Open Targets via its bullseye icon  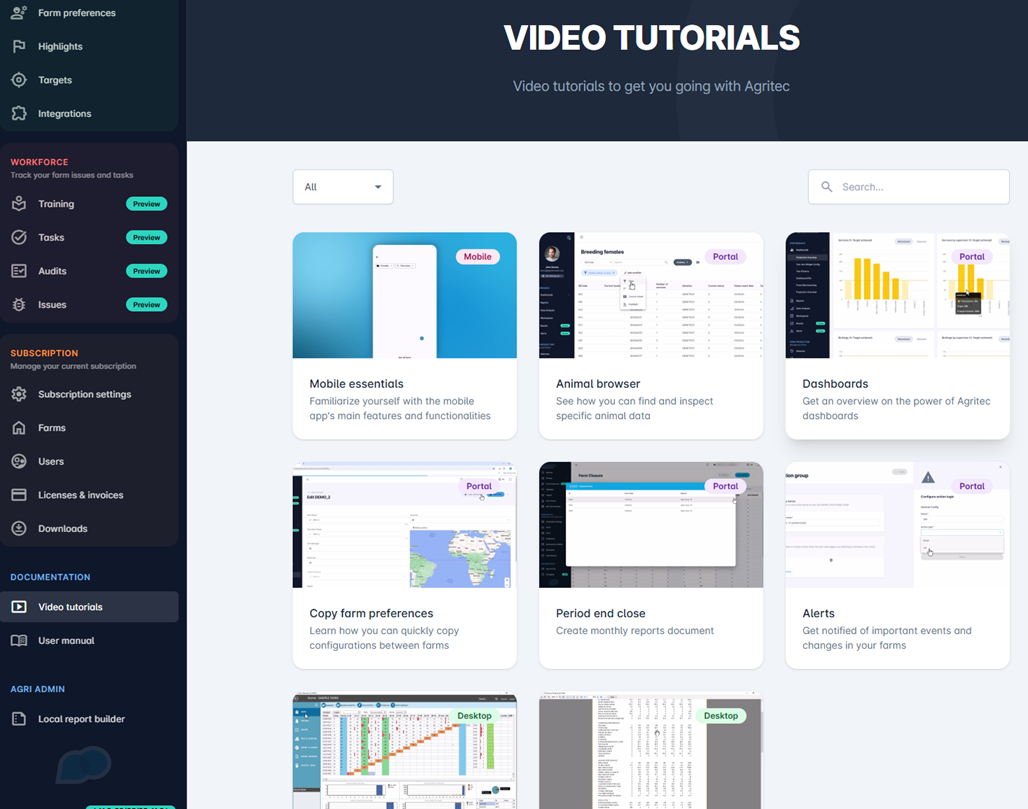[x=19, y=80]
